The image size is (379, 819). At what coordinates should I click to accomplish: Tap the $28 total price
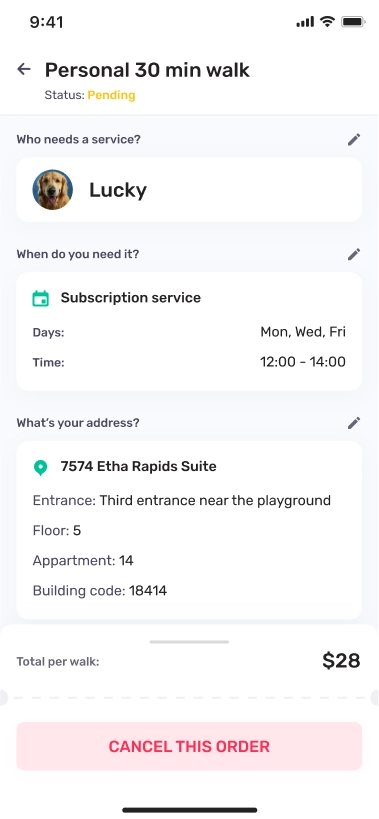click(341, 661)
